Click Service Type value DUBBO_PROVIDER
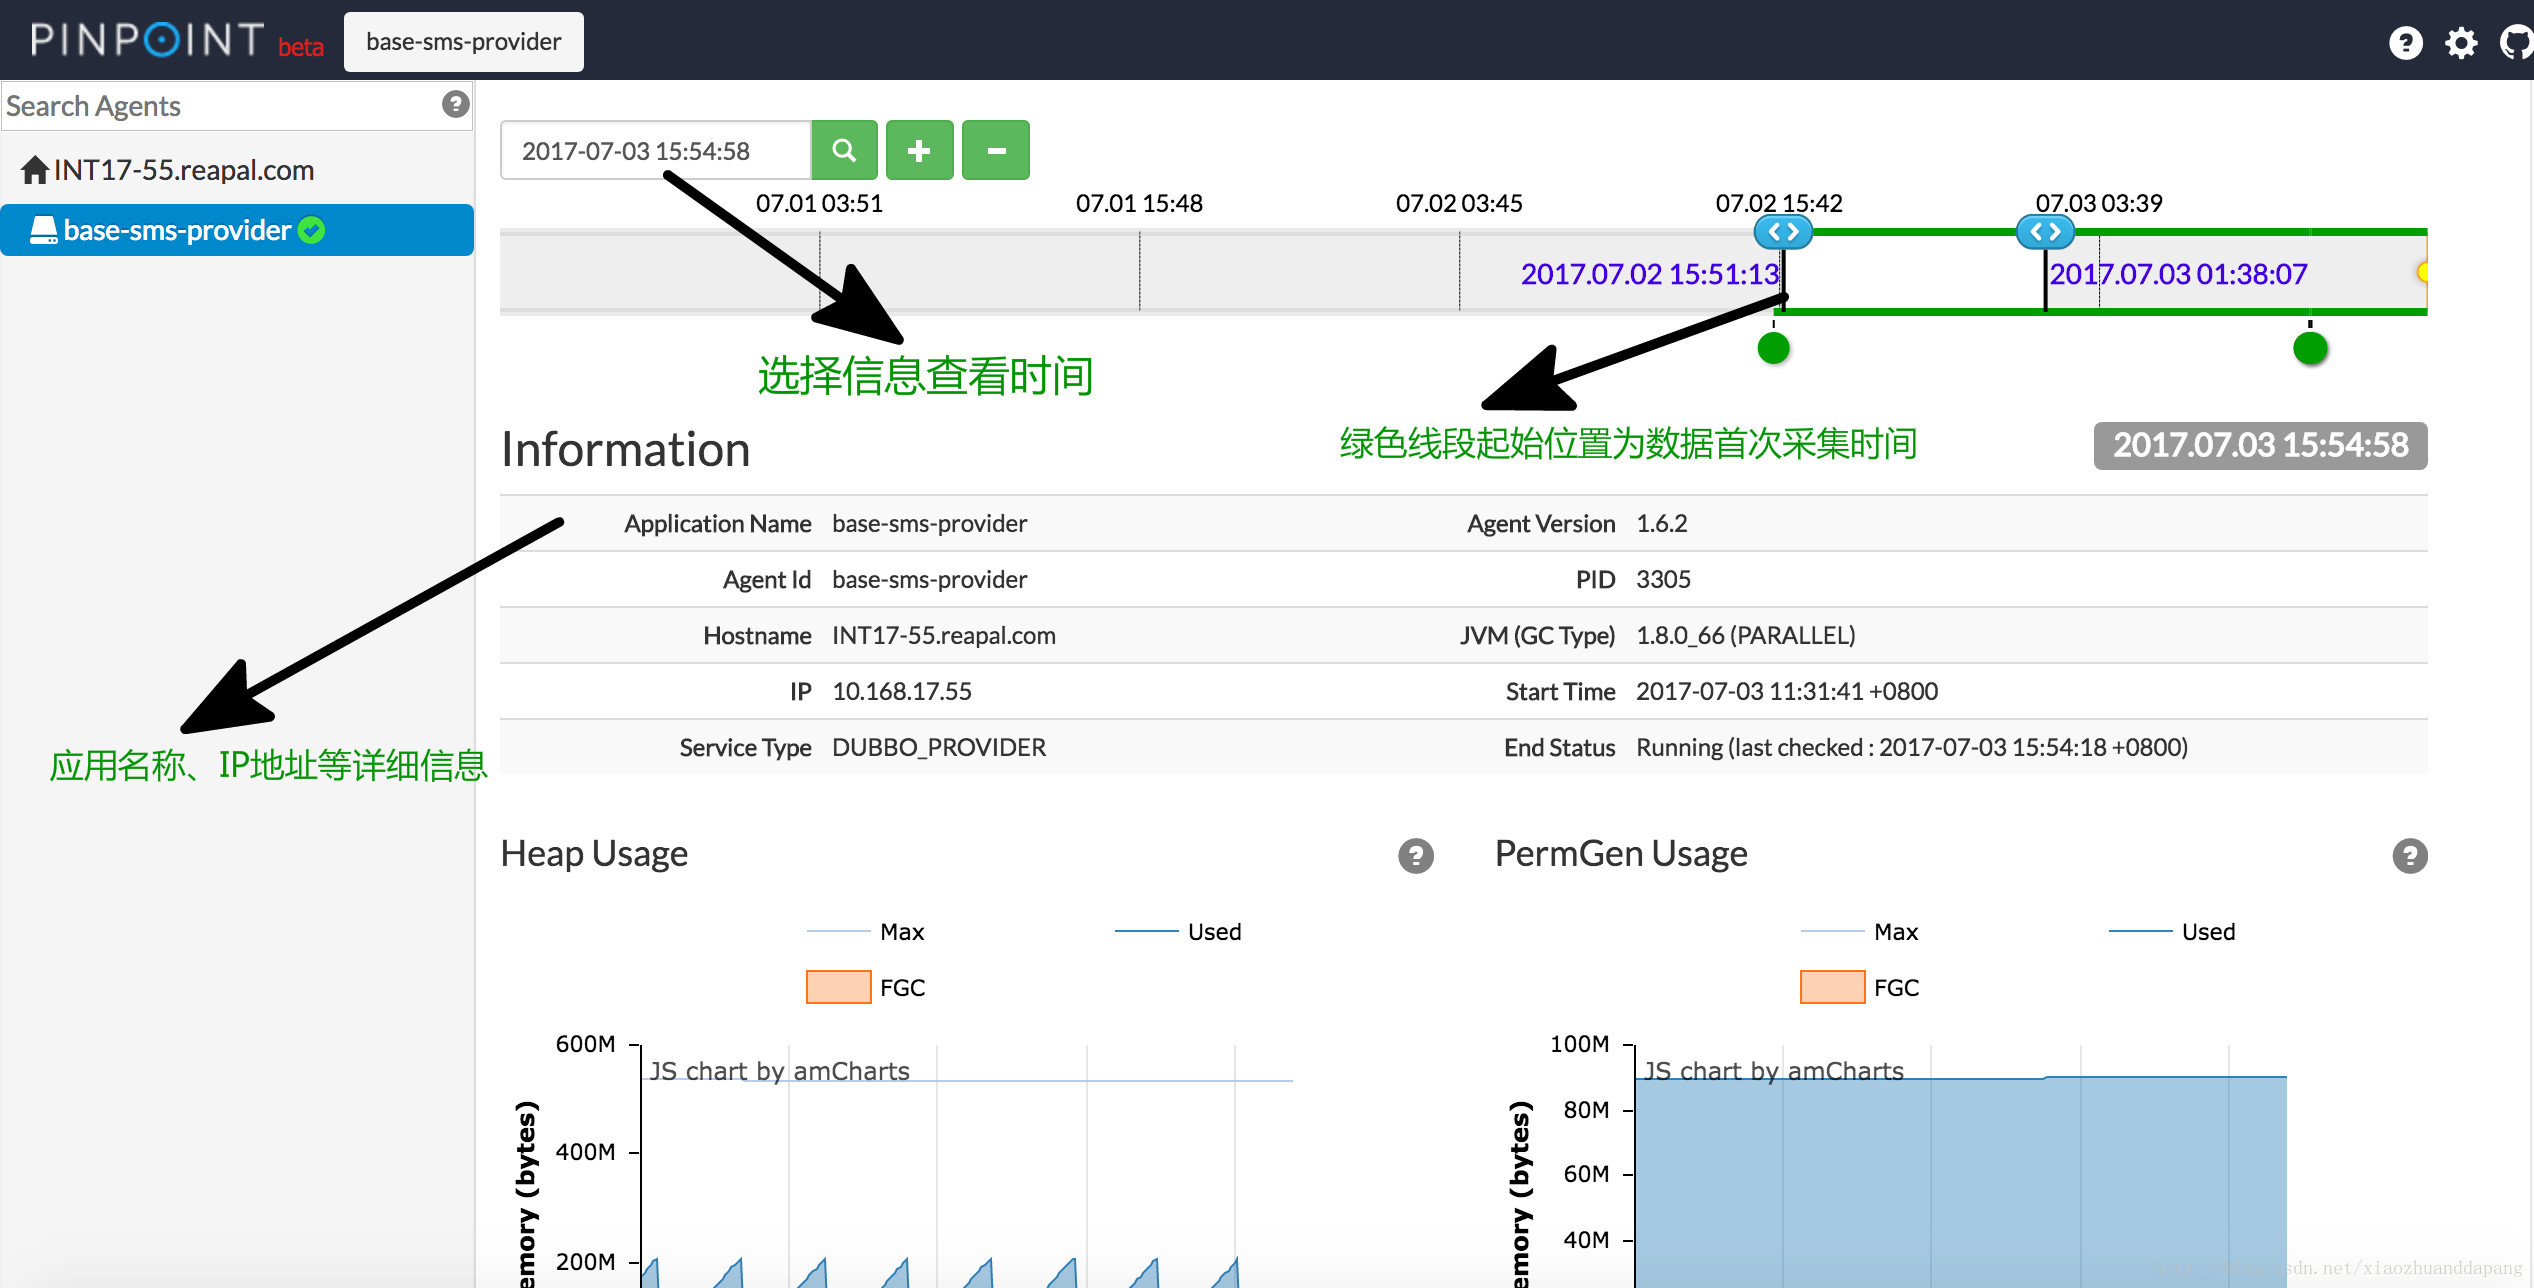 pyautogui.click(x=939, y=748)
